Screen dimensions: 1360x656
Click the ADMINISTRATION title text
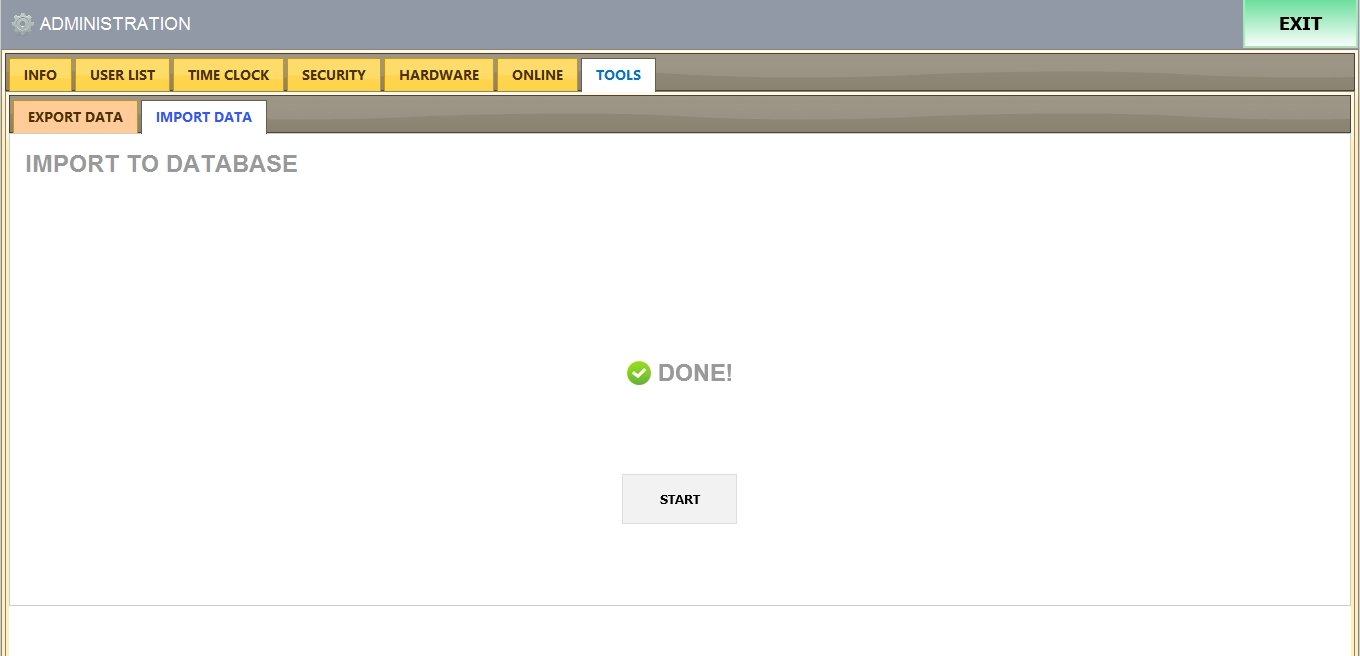pyautogui.click(x=115, y=23)
